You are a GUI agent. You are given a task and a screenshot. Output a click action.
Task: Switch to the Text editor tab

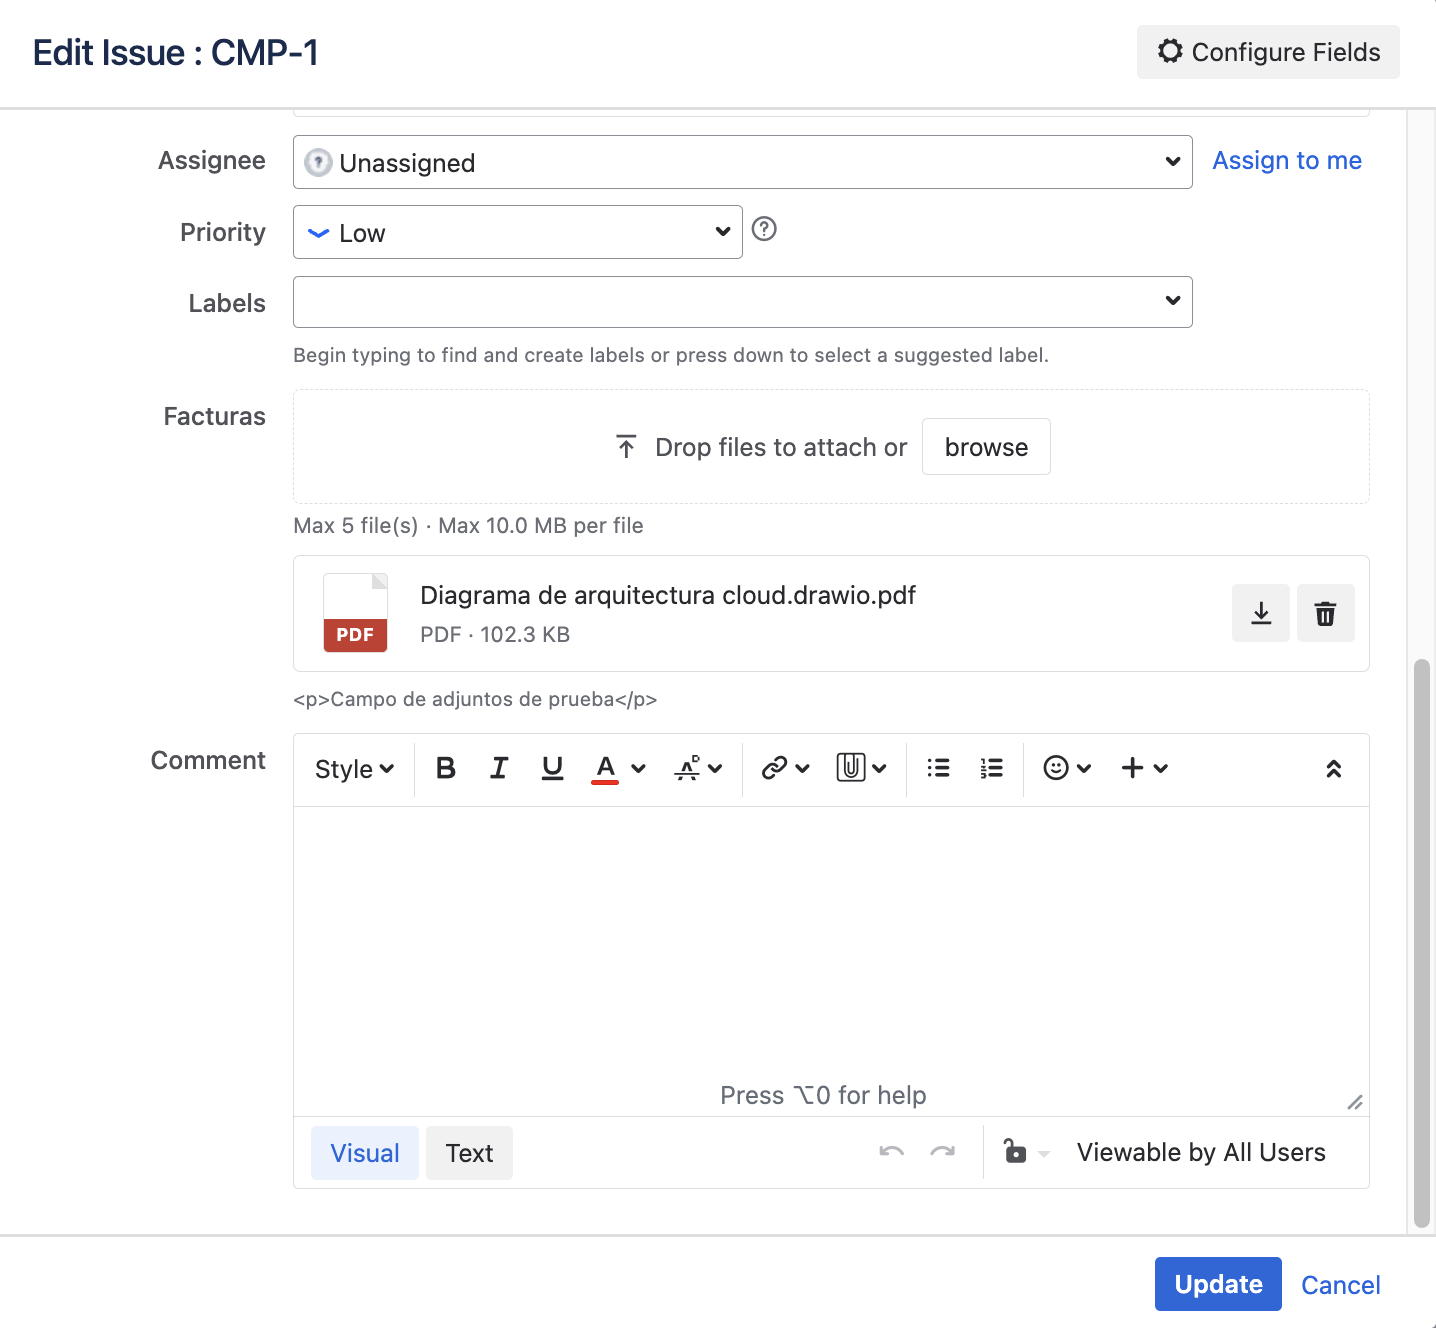point(469,1153)
